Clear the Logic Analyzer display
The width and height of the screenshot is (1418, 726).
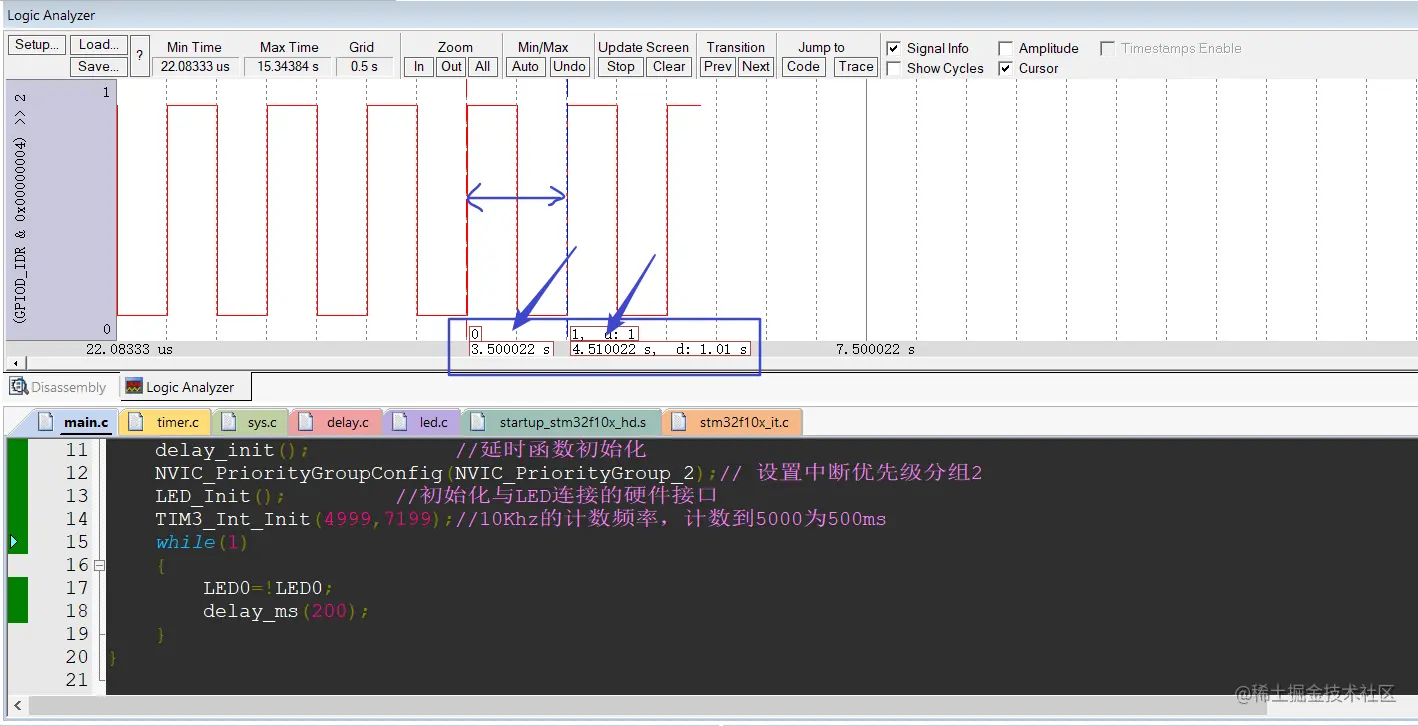point(668,66)
